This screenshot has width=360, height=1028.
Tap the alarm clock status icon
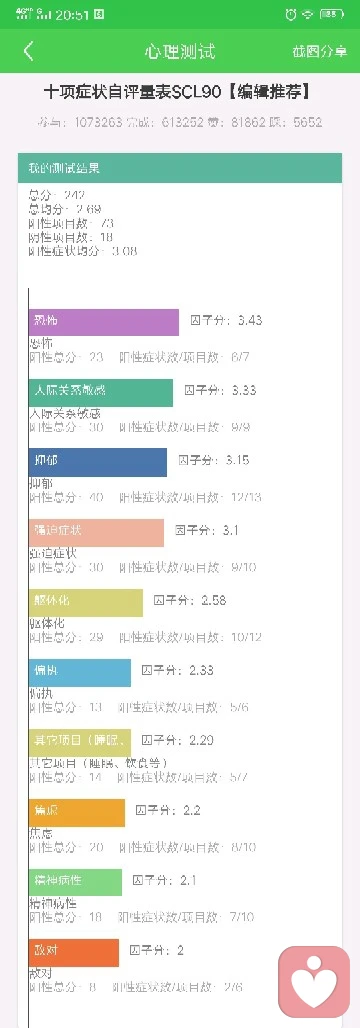coord(291,14)
